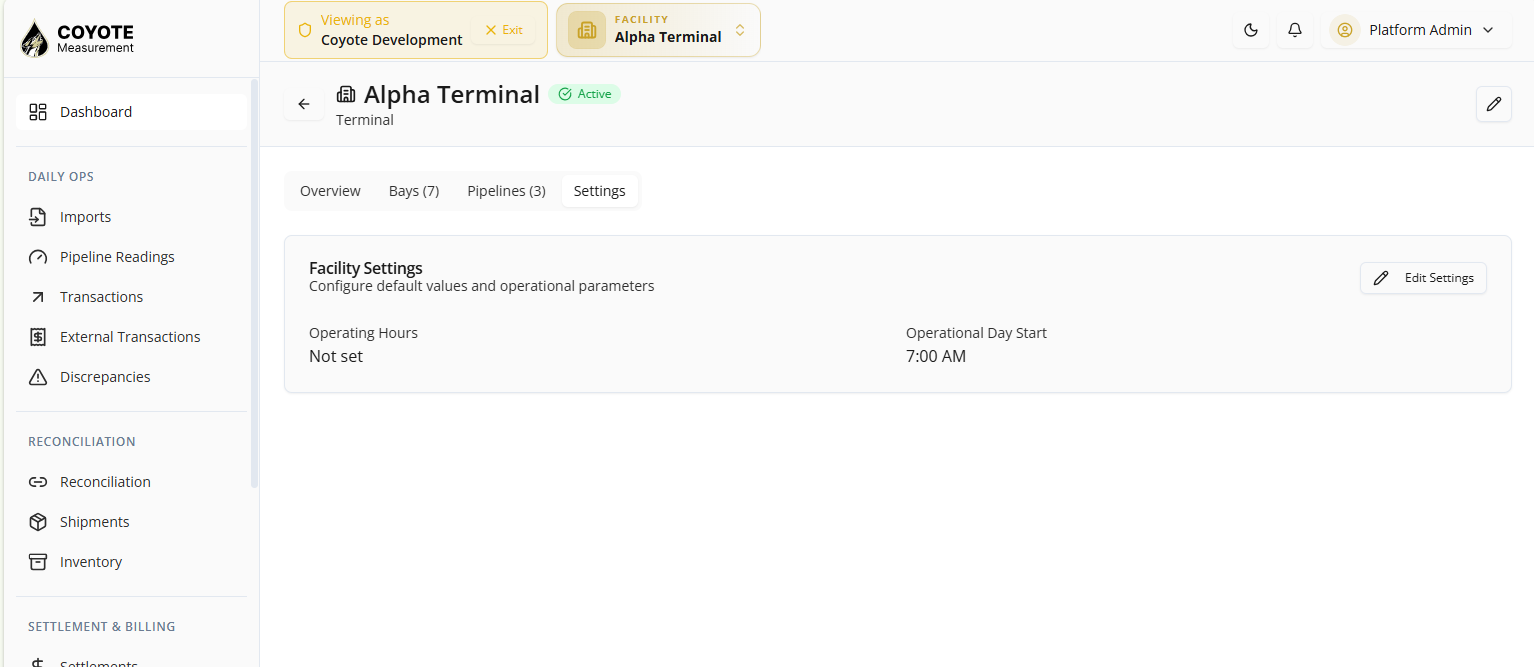Click the Operating Hours value Not set

pyautogui.click(x=336, y=356)
